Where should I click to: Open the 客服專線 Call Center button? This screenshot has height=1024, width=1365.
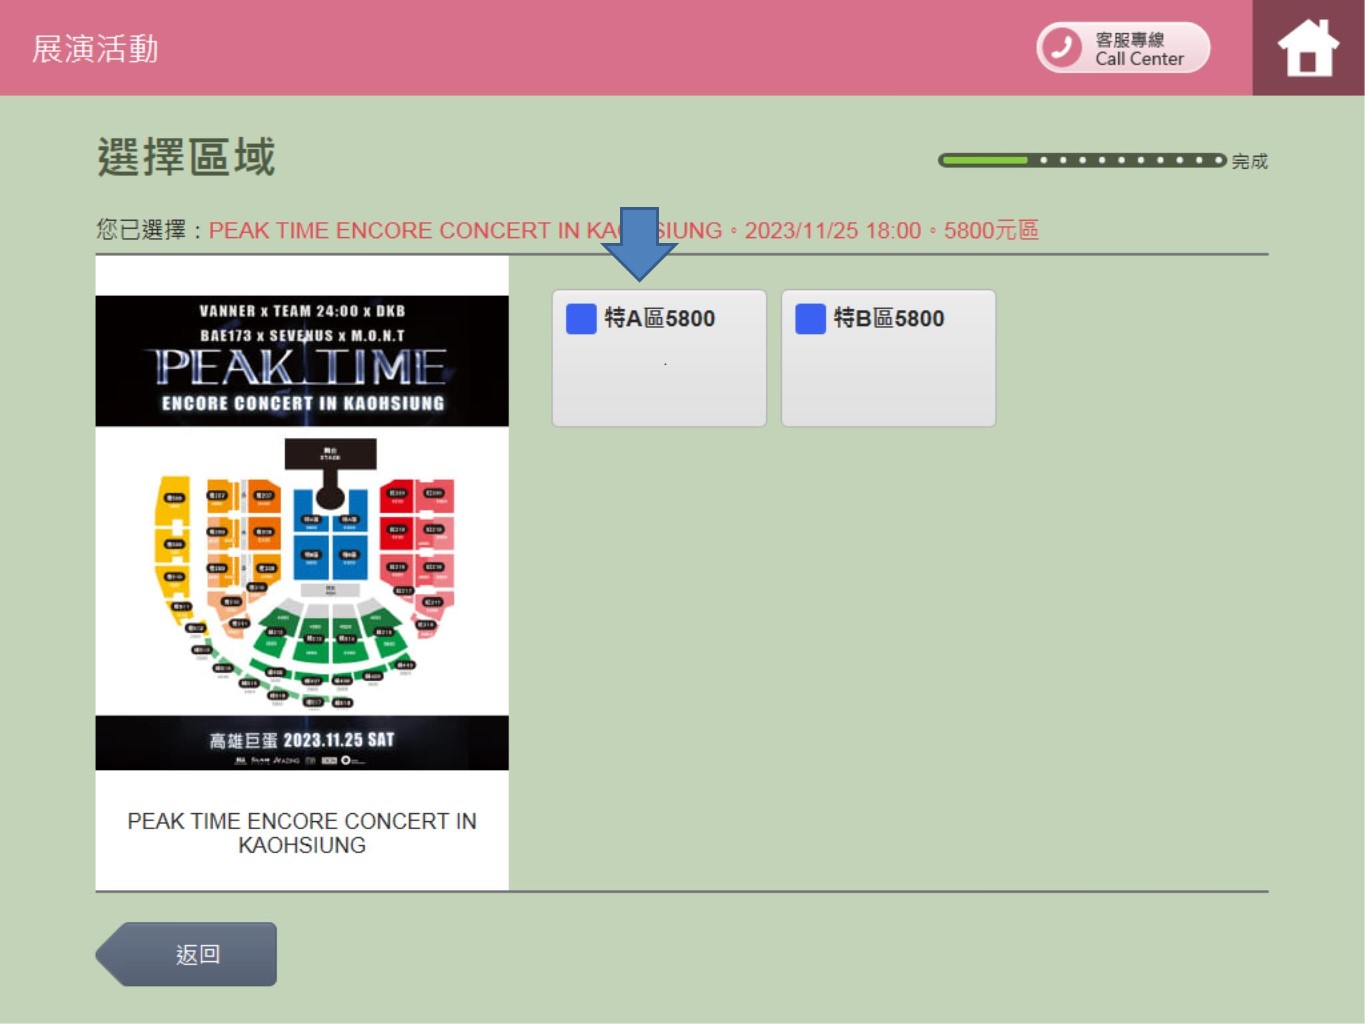point(1123,48)
